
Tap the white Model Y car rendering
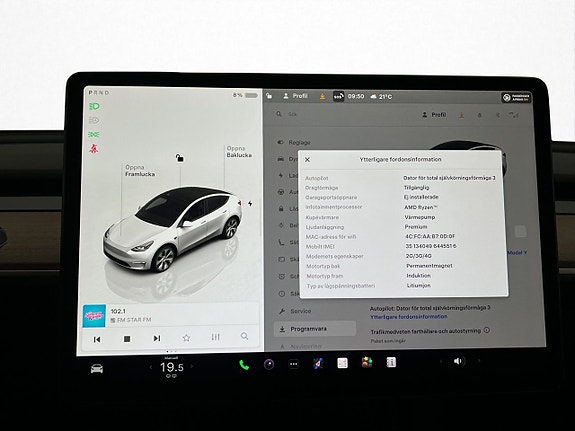(172, 229)
